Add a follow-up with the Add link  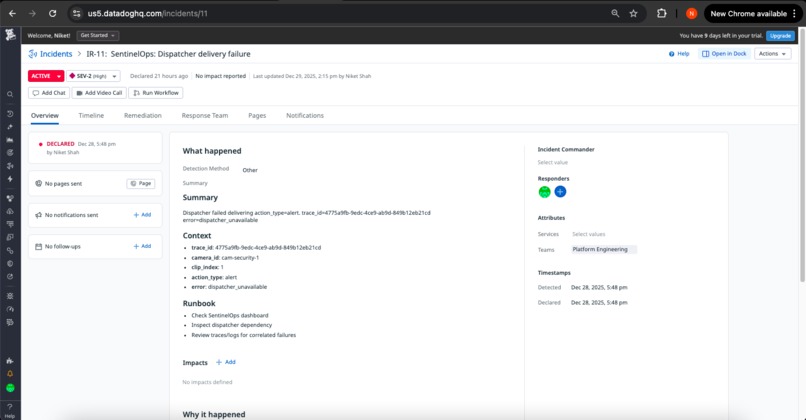tap(142, 246)
